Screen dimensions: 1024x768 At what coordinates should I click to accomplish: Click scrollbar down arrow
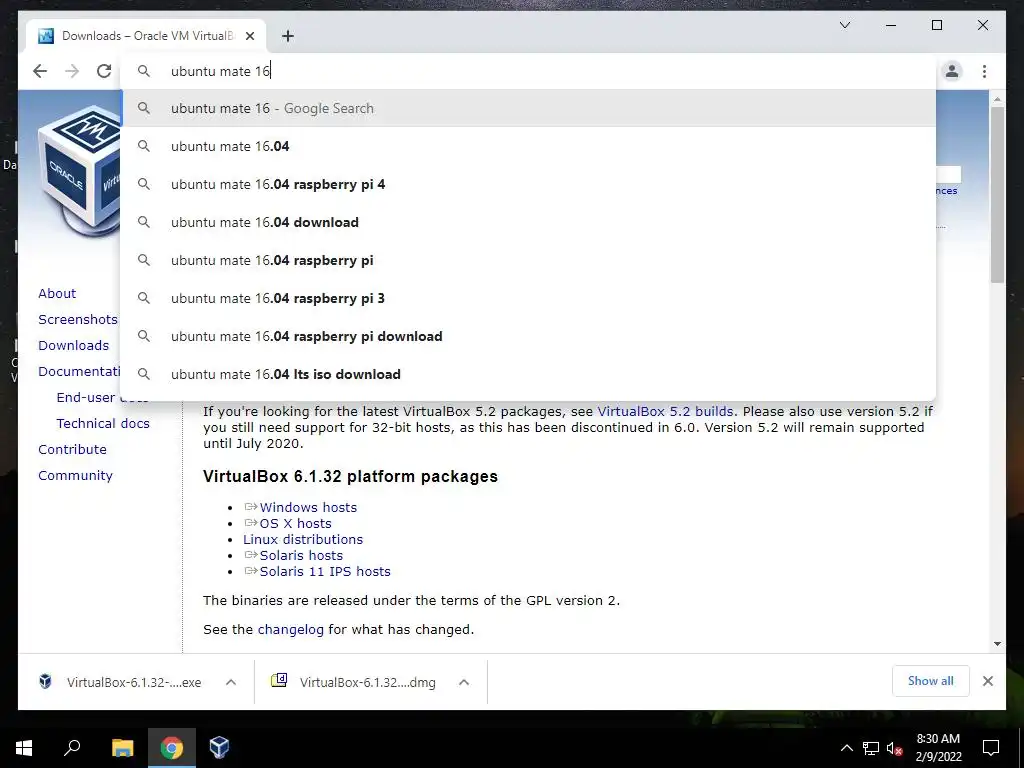997,644
